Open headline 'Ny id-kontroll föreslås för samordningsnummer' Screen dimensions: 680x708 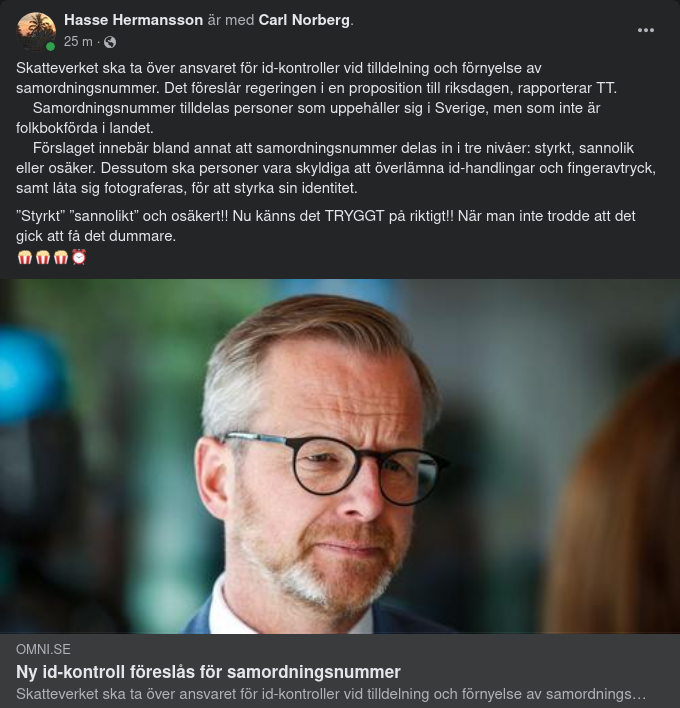[208, 672]
